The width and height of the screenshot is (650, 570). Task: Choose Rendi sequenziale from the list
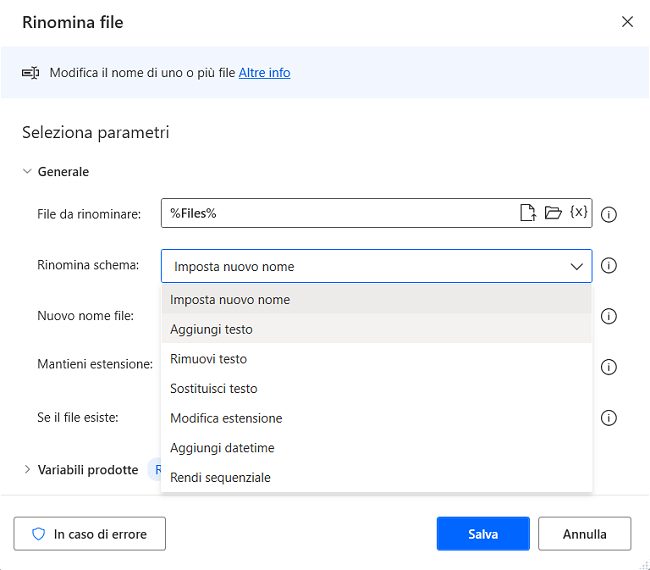coord(220,477)
